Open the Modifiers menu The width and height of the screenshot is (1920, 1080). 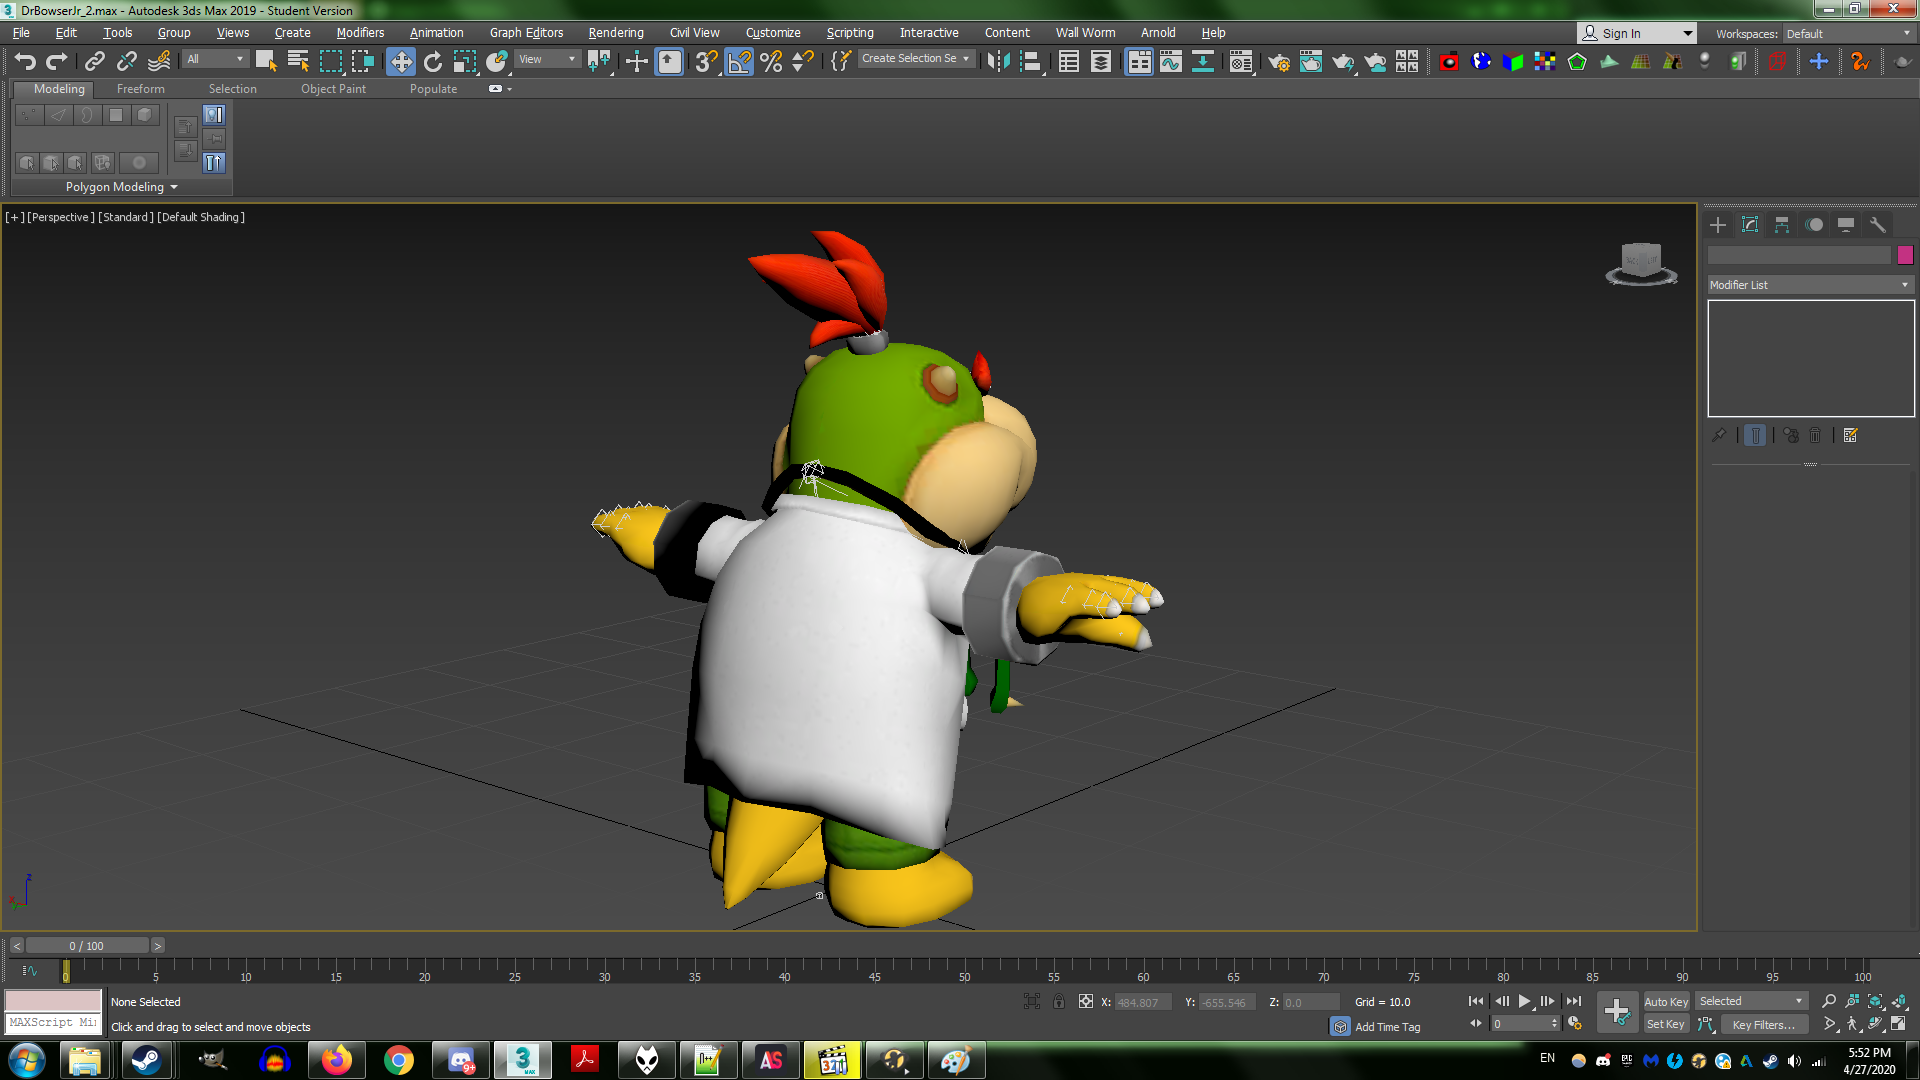tap(360, 33)
